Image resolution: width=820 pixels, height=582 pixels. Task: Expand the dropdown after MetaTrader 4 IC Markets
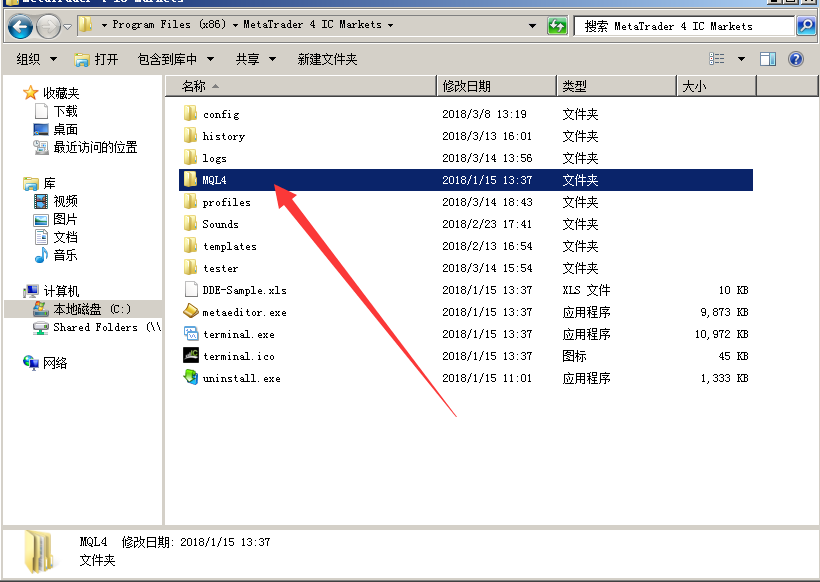390,25
